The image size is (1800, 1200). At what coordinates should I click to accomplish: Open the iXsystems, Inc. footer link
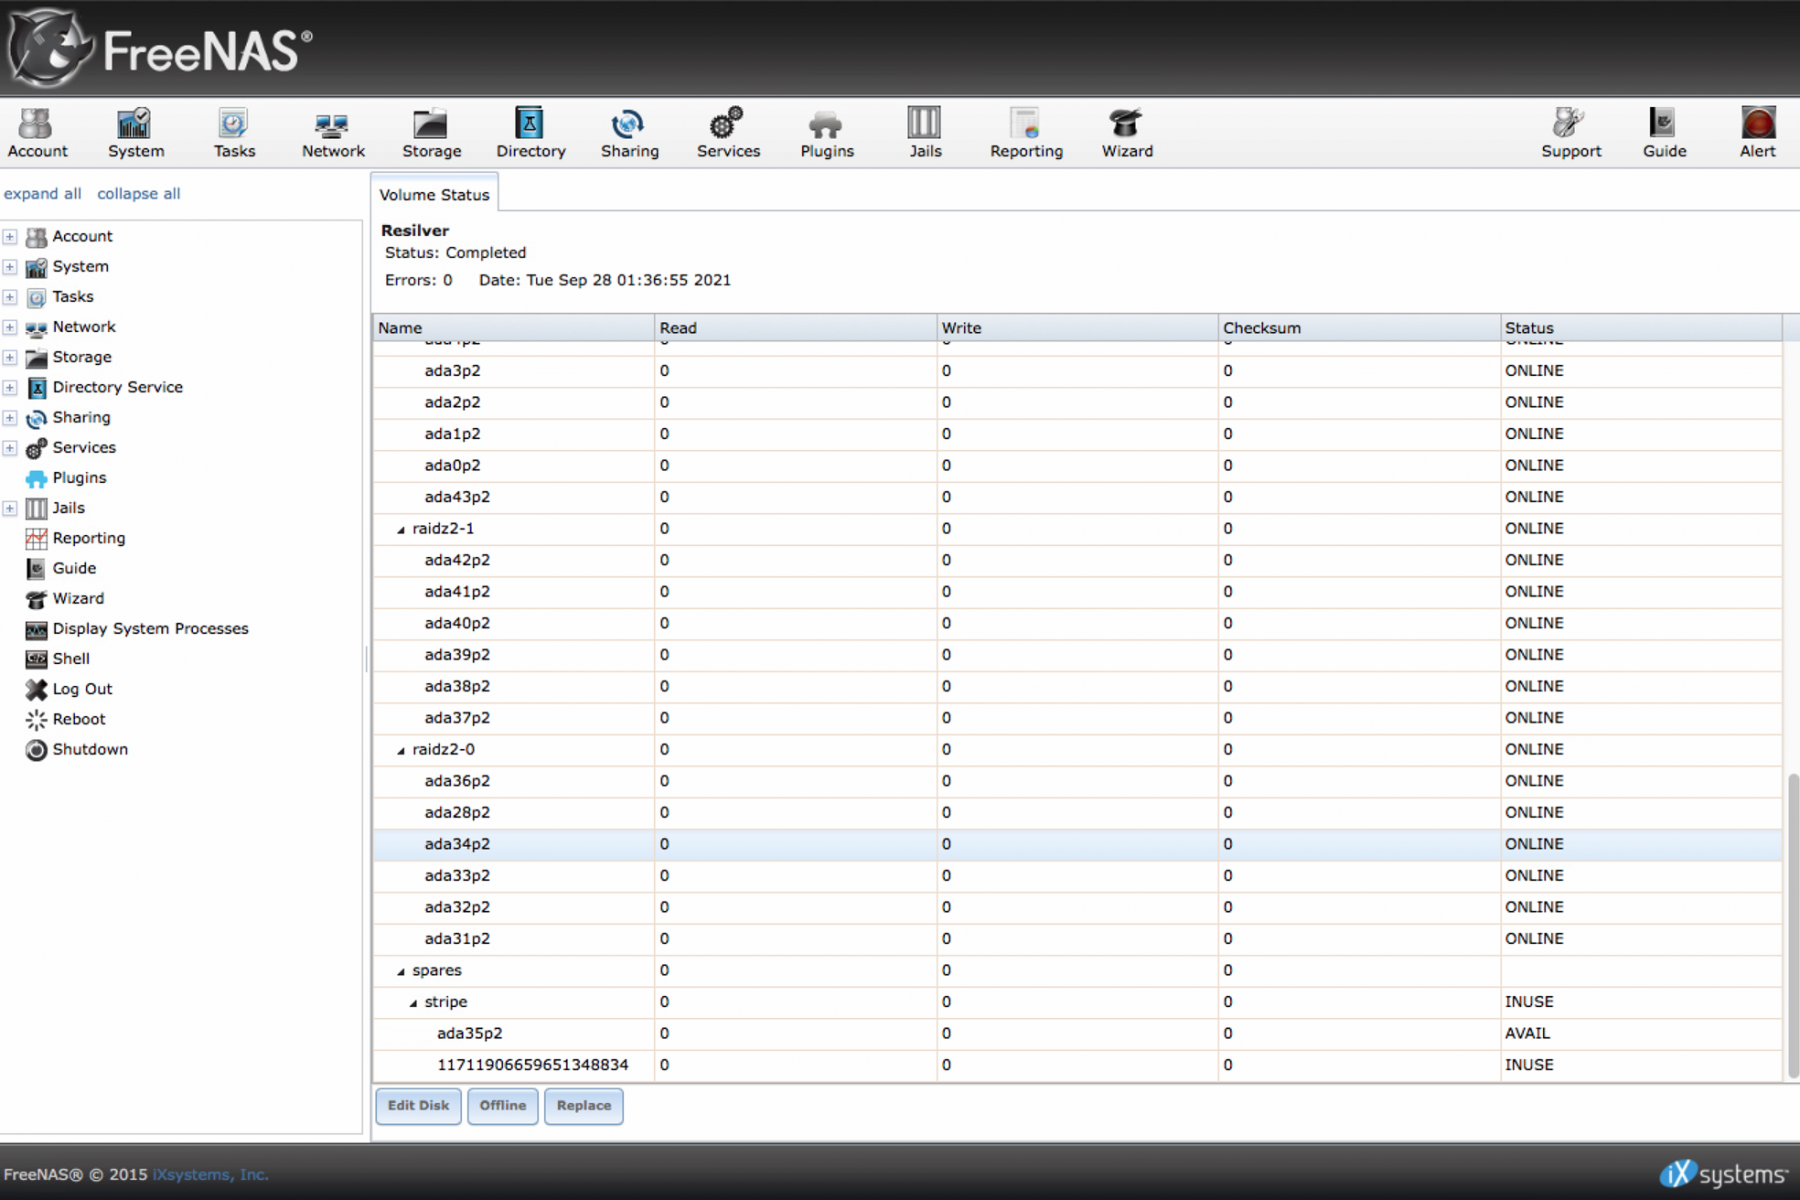coord(210,1174)
